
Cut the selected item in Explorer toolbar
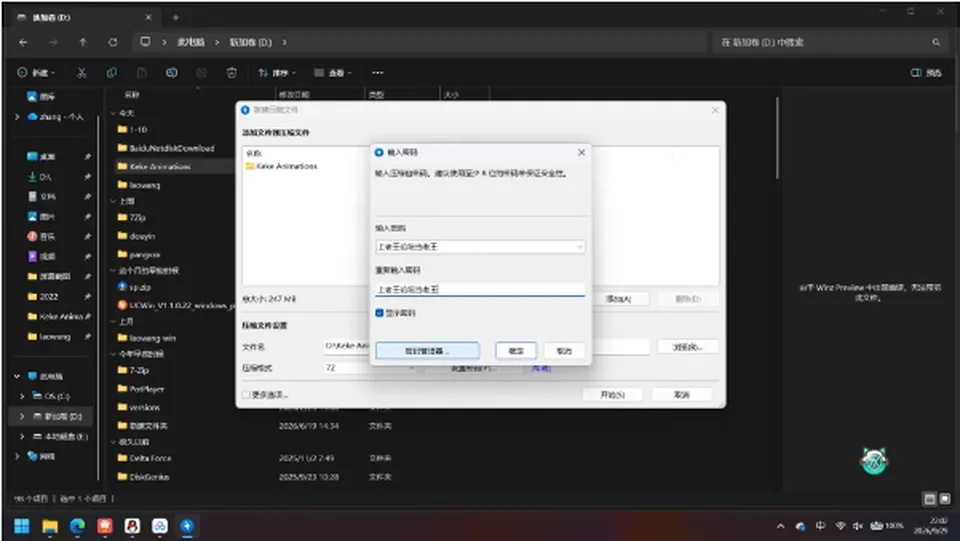point(81,73)
